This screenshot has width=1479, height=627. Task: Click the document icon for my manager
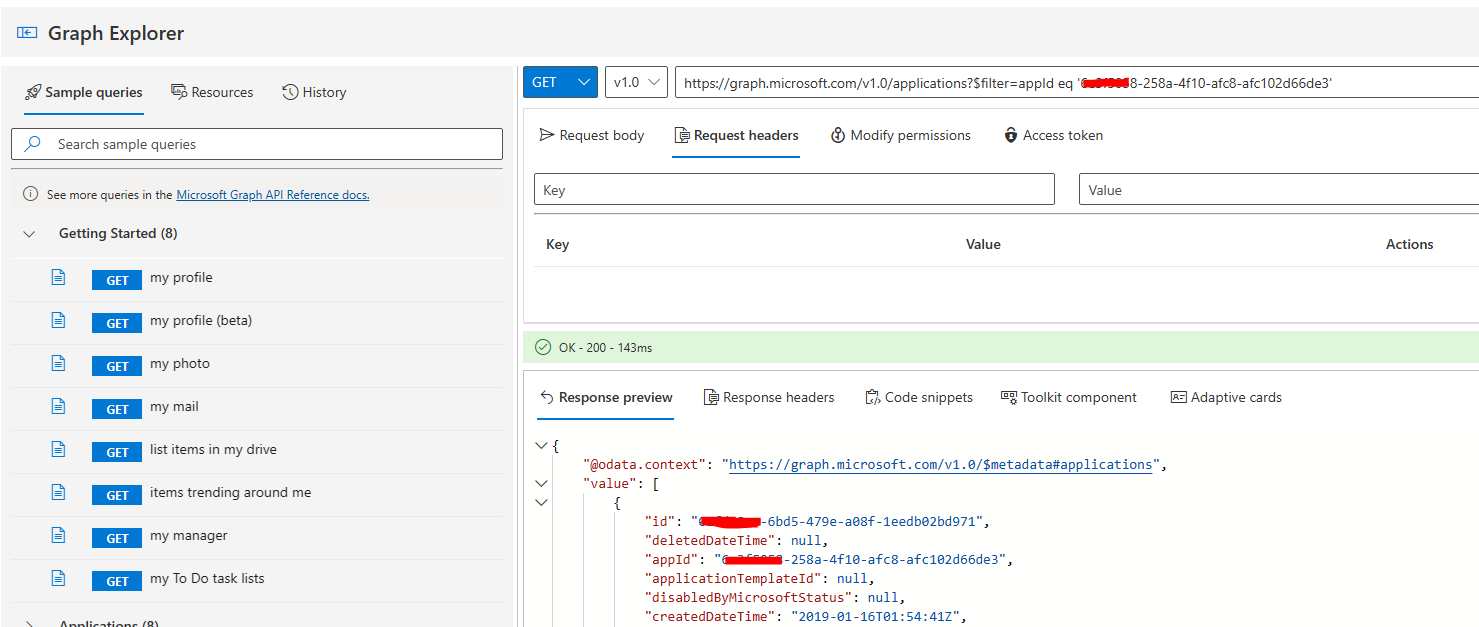(58, 536)
